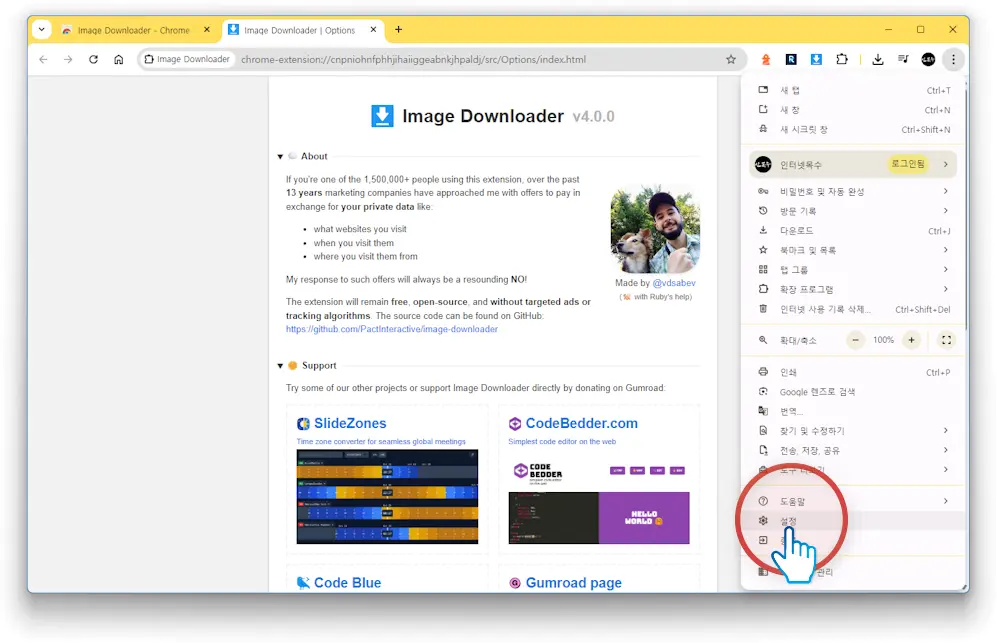Choose 새 창 (new window) menu entry
The width and height of the screenshot is (997, 643).
pyautogui.click(x=853, y=110)
